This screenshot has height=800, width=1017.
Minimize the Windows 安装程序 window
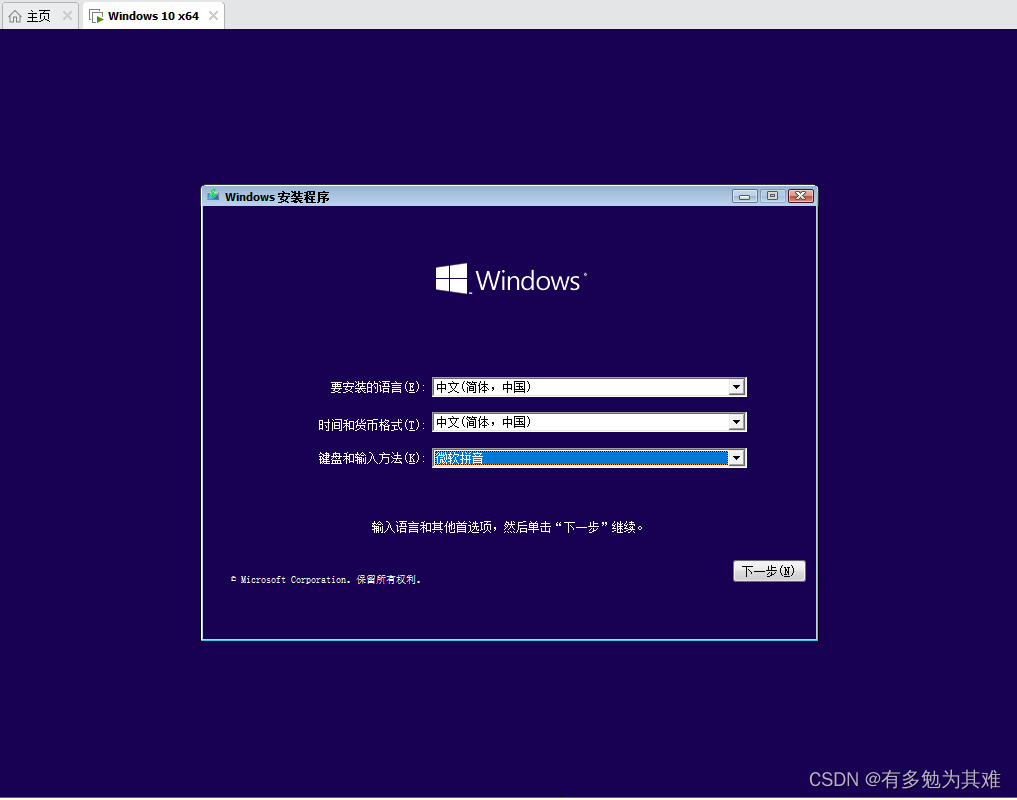(745, 196)
